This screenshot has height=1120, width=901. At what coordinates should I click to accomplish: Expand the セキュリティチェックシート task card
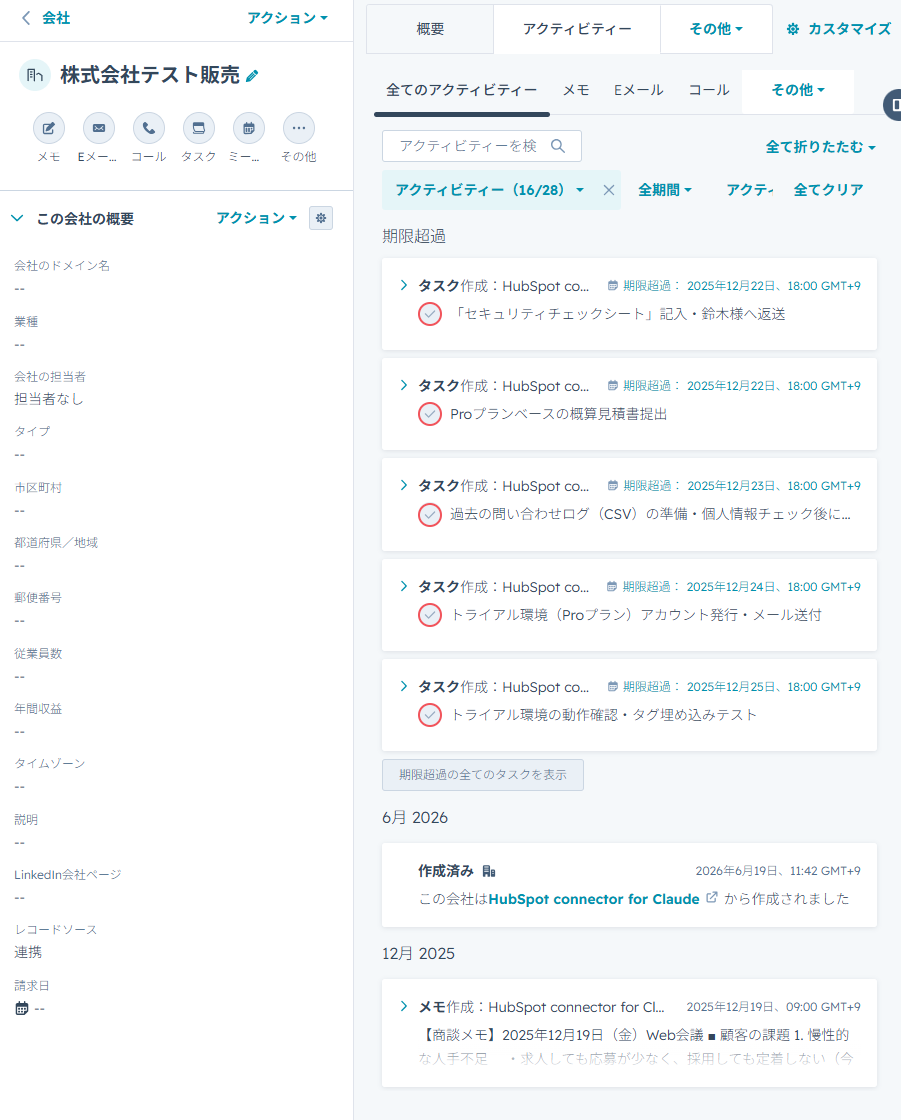coord(404,286)
